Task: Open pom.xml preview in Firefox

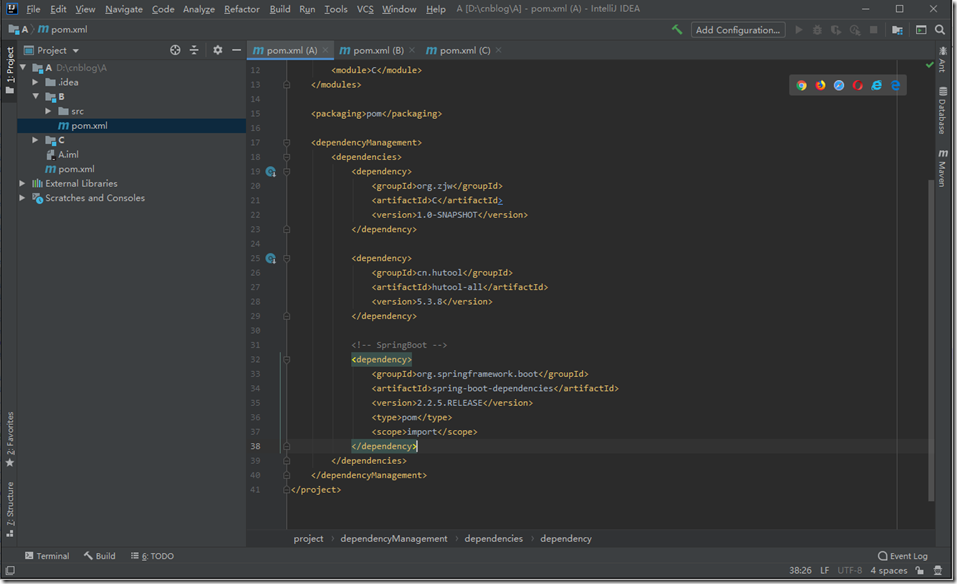Action: pyautogui.click(x=820, y=85)
